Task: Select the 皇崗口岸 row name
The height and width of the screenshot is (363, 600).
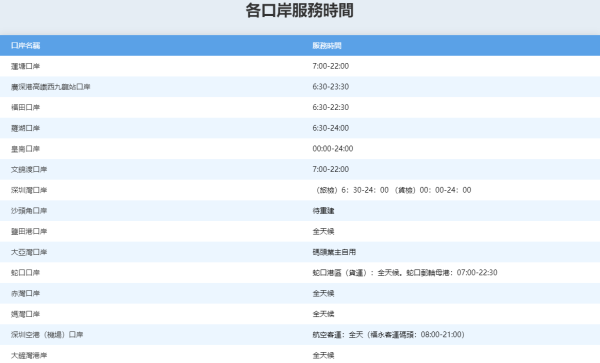Action: (25, 149)
